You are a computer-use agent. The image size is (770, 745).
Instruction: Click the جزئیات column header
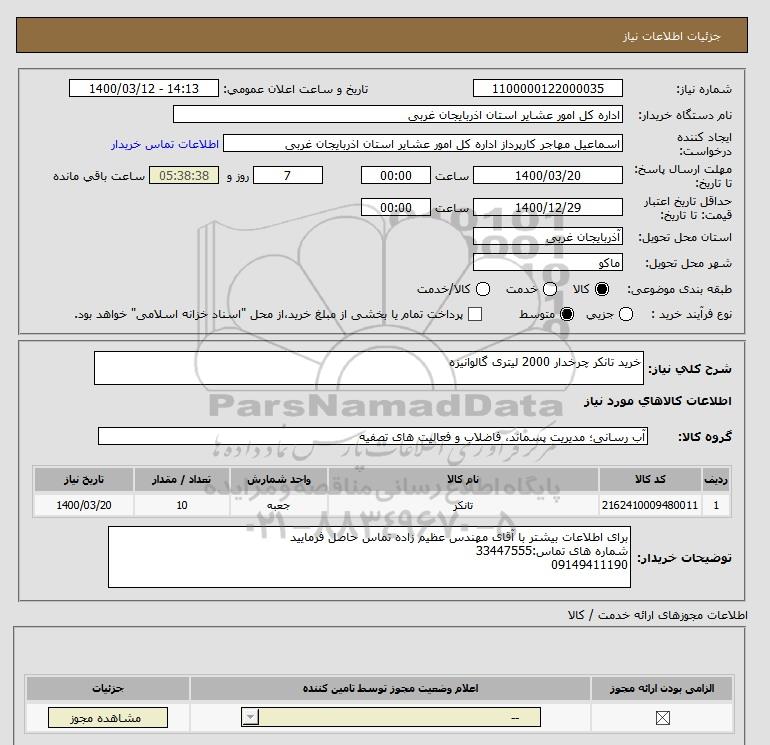(x=108, y=689)
